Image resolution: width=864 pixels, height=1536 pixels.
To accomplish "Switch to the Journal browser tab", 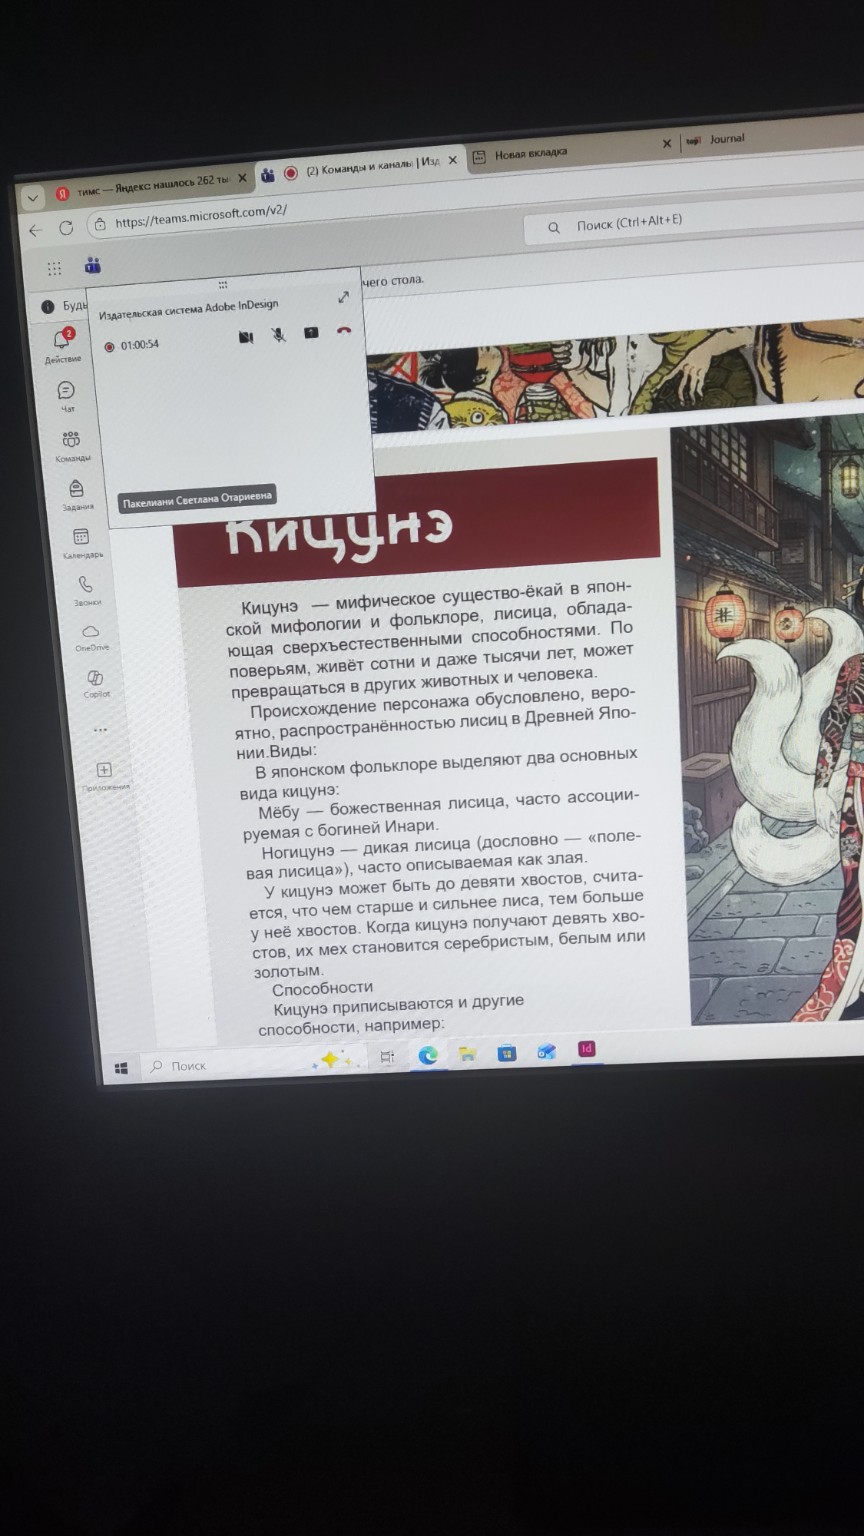I will 727,139.
